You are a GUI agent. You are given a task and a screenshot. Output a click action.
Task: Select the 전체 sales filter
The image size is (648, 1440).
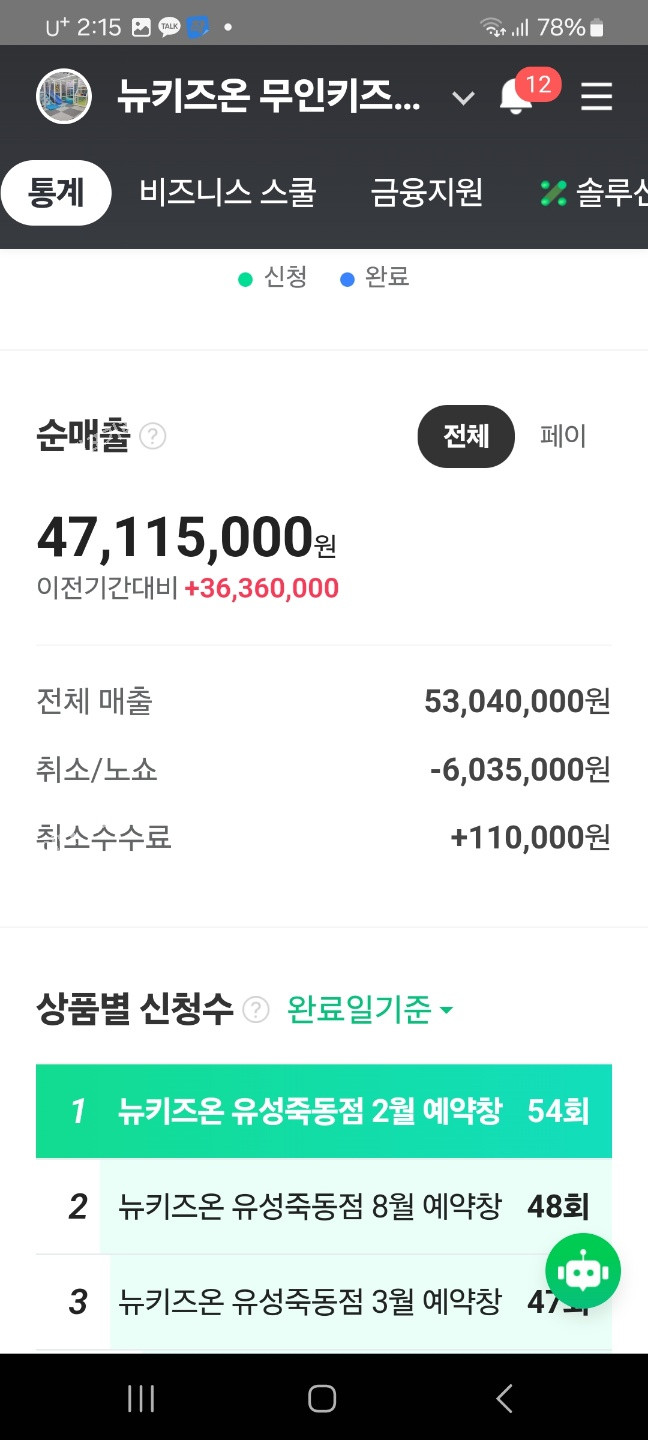pyautogui.click(x=466, y=436)
